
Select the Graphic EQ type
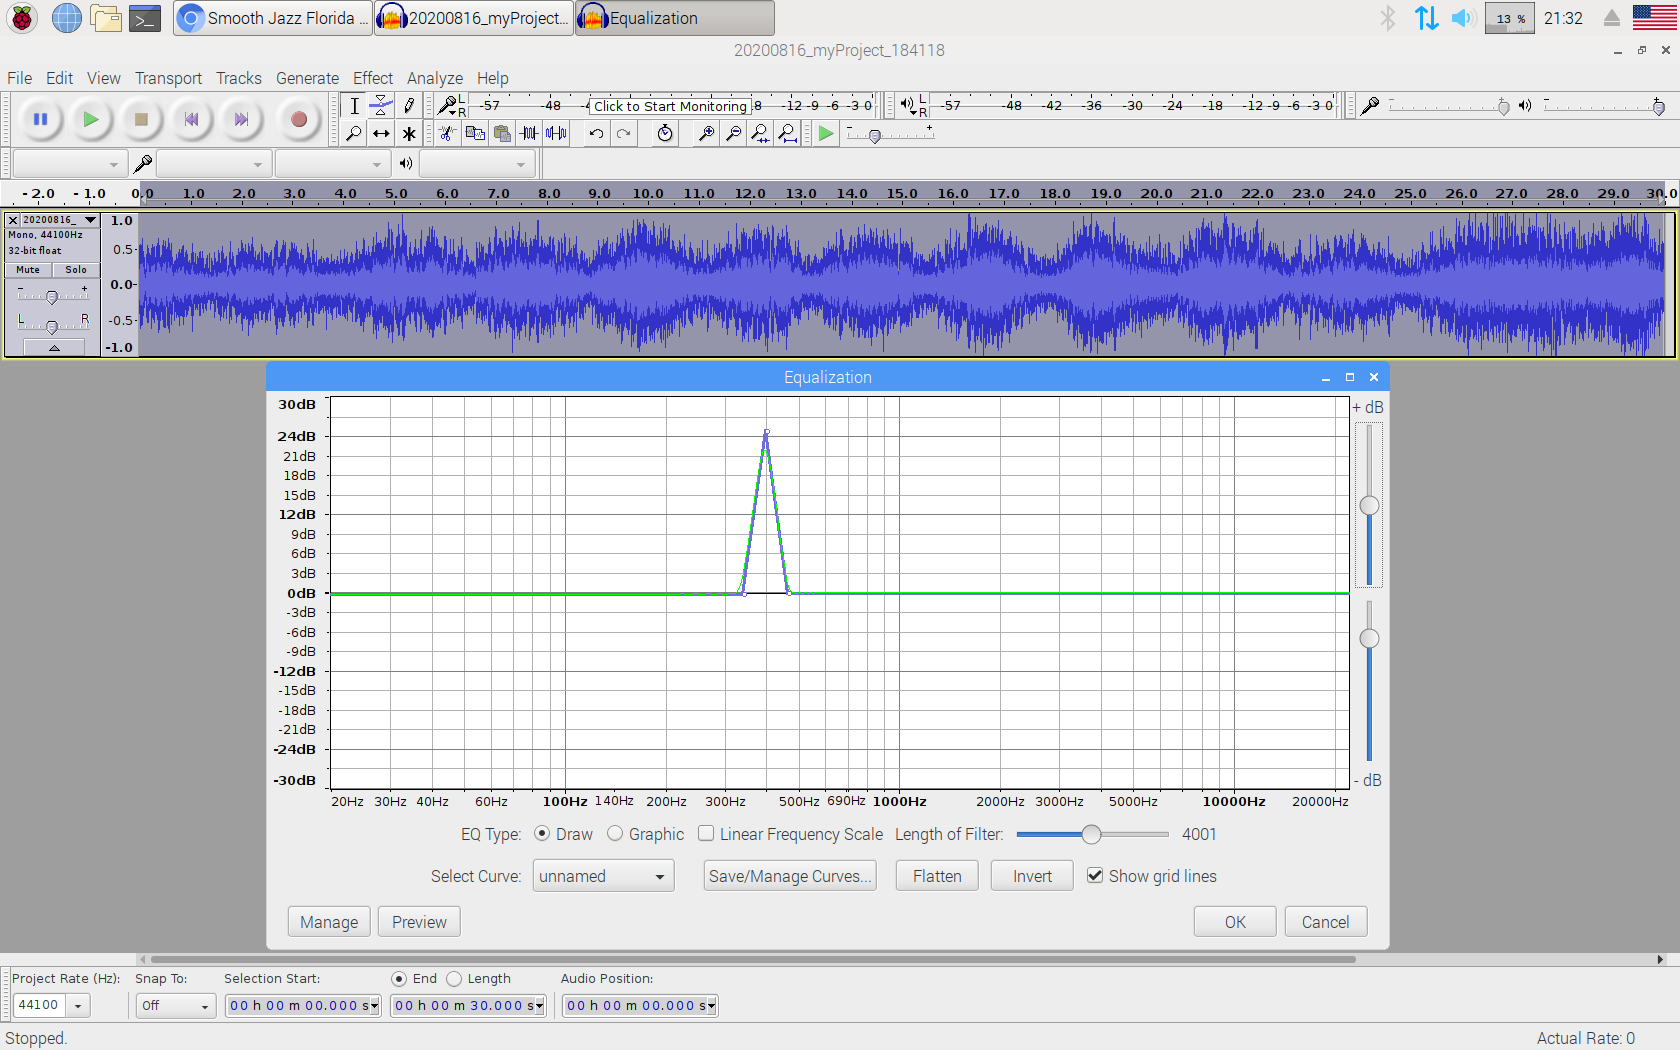(x=615, y=834)
